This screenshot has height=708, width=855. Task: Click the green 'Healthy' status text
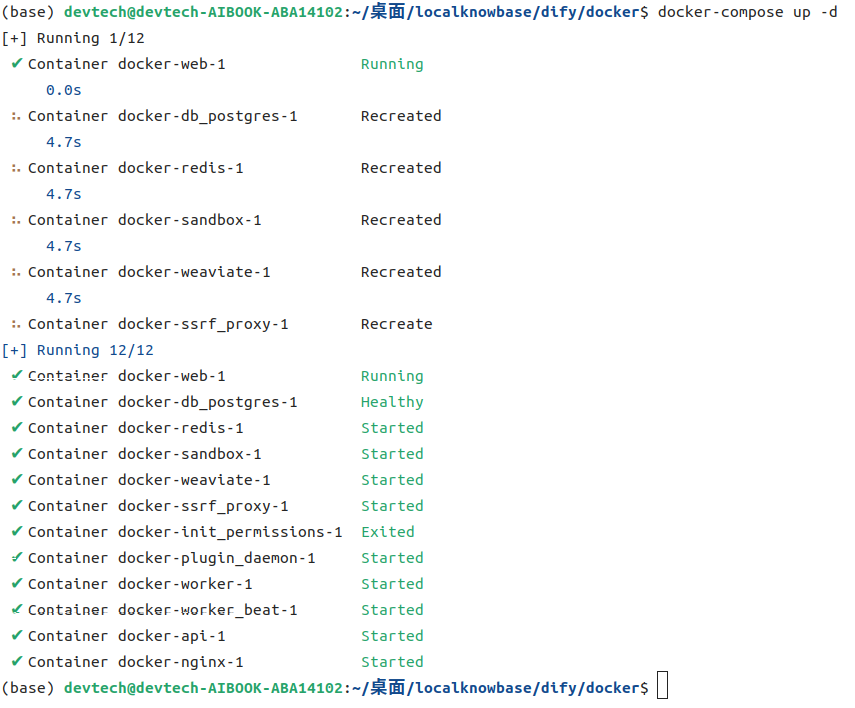[392, 403]
